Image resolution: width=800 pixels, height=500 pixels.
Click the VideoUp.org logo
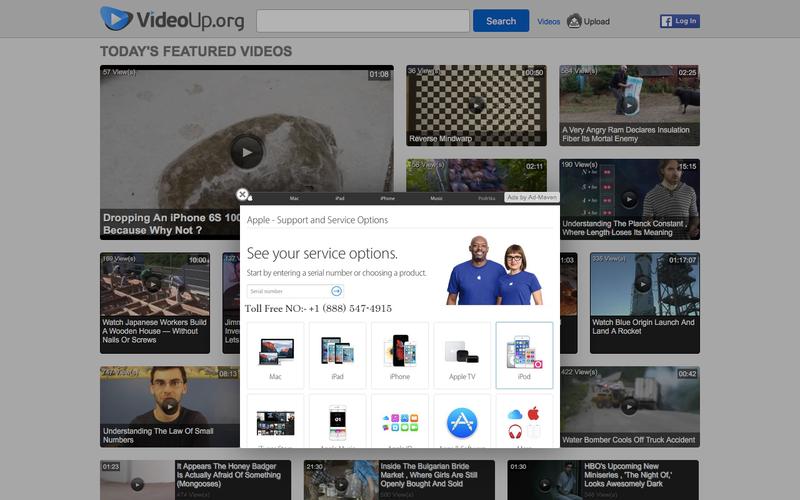click(172, 19)
